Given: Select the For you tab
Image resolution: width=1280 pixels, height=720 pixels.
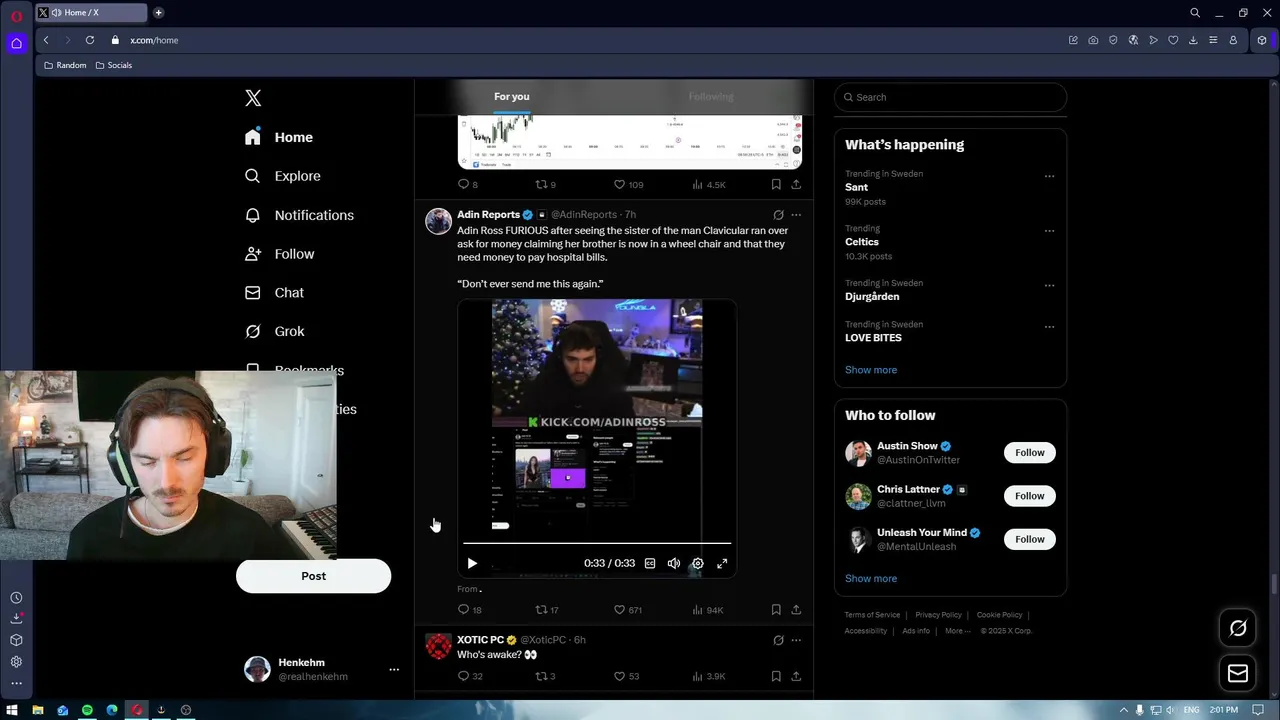Looking at the screenshot, I should point(512,97).
